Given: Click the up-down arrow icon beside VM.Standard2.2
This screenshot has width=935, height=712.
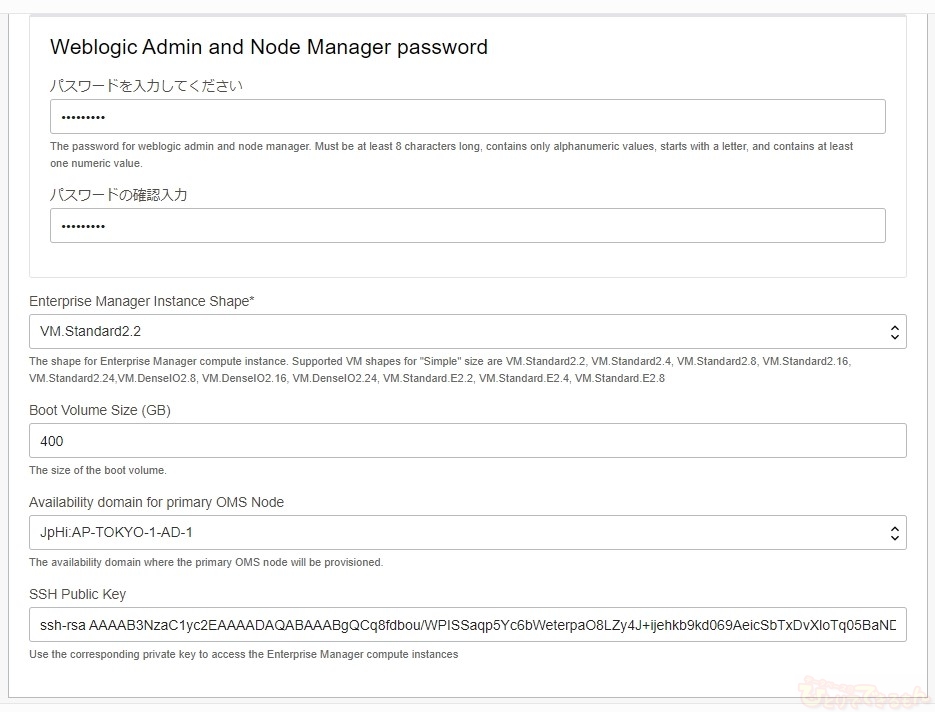Looking at the screenshot, I should click(x=894, y=332).
